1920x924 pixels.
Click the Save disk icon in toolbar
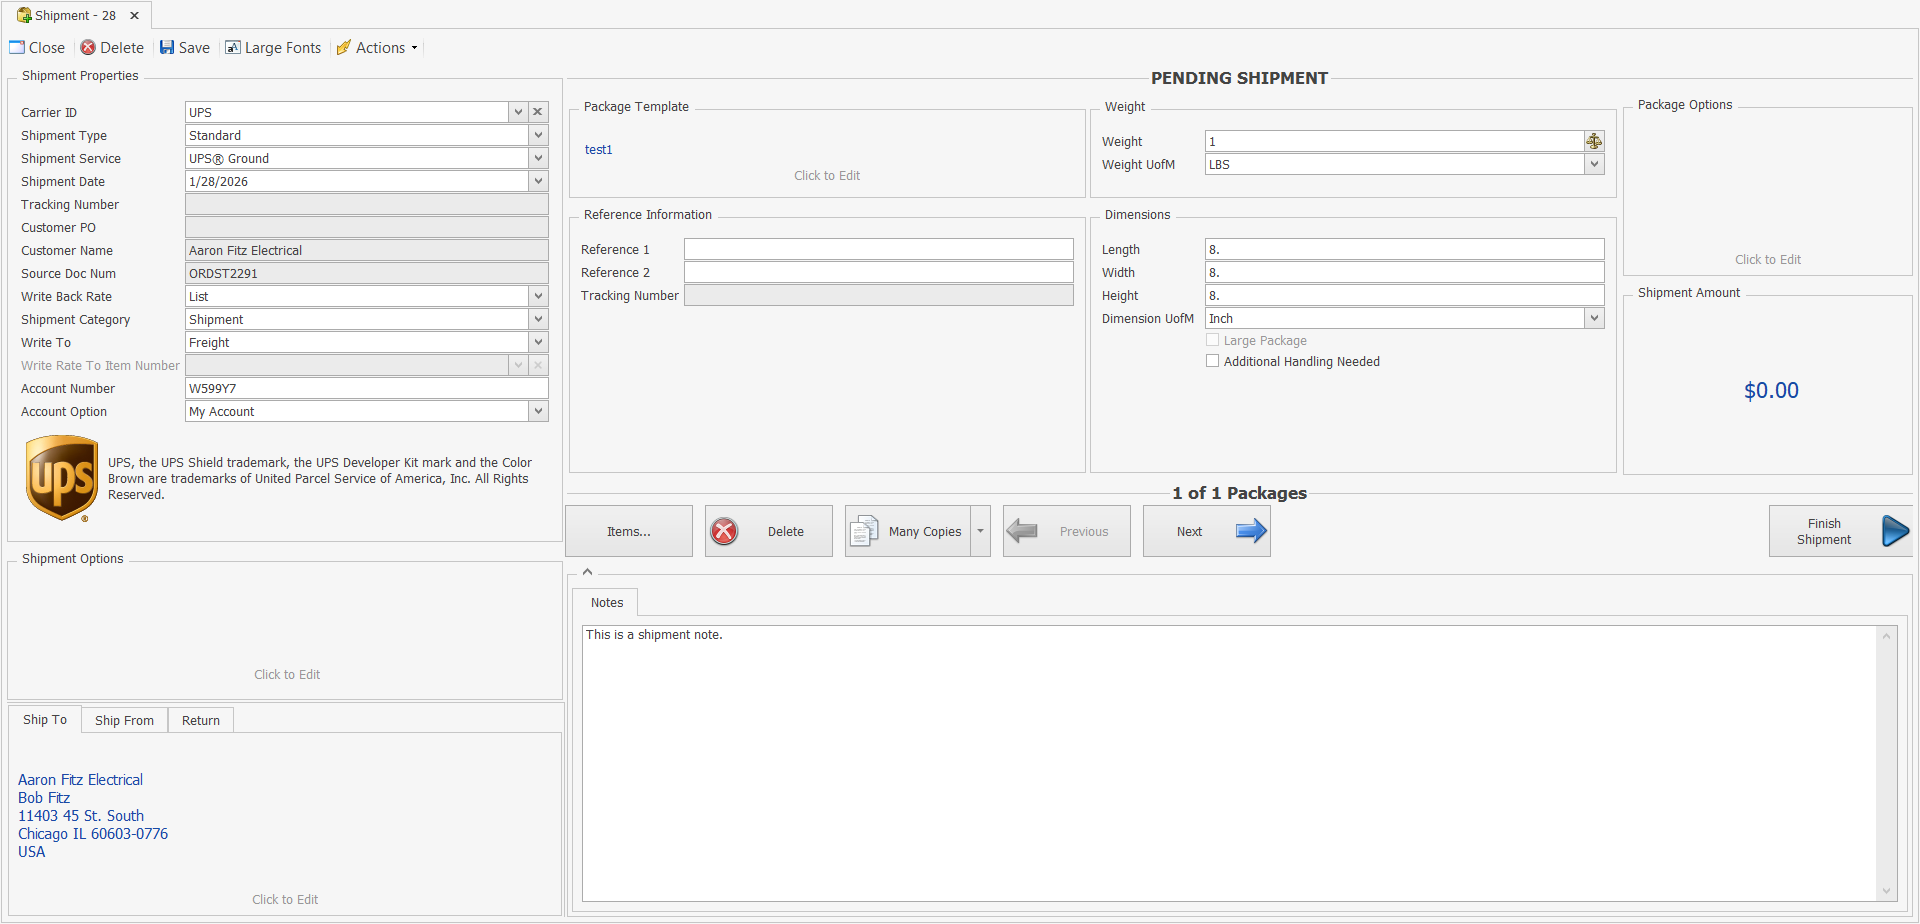click(167, 48)
